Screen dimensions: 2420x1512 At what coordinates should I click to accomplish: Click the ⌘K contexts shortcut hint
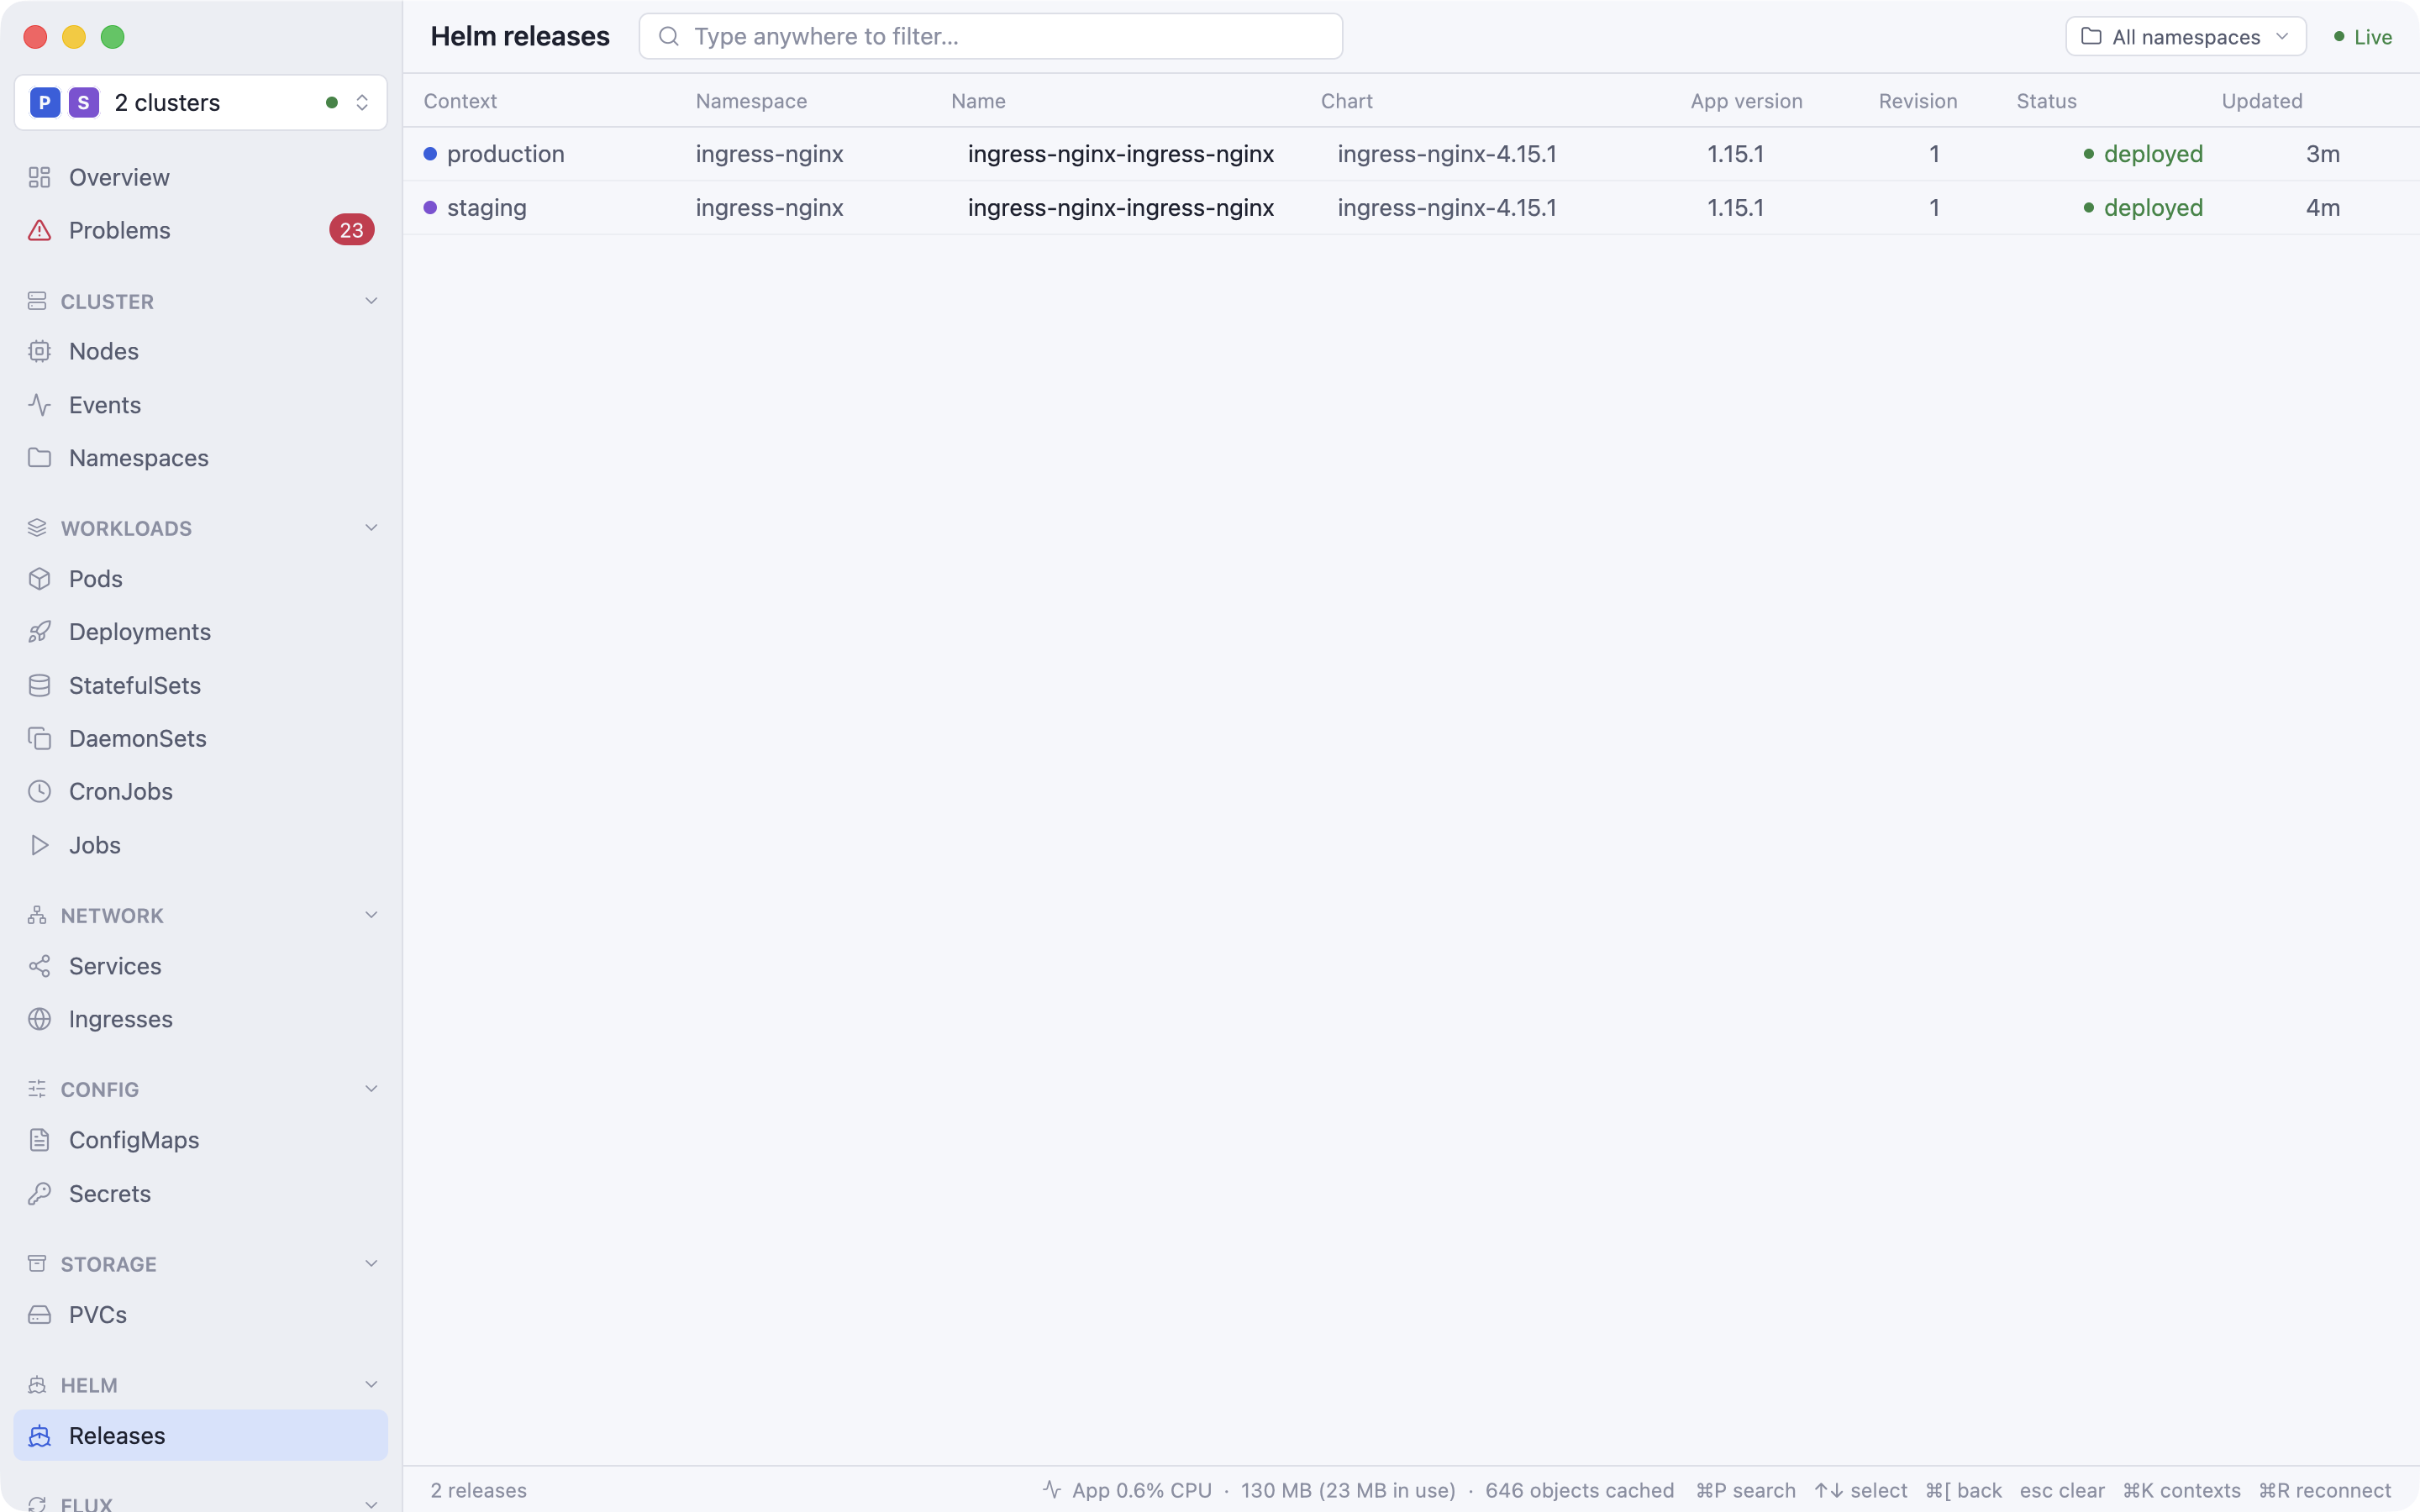[2181, 1490]
